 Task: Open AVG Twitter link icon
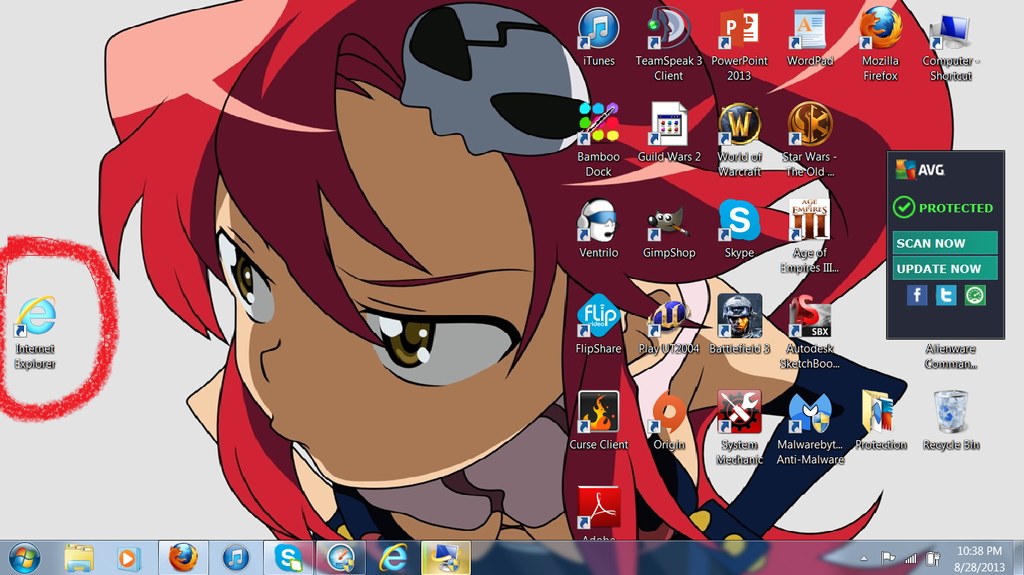tap(946, 295)
